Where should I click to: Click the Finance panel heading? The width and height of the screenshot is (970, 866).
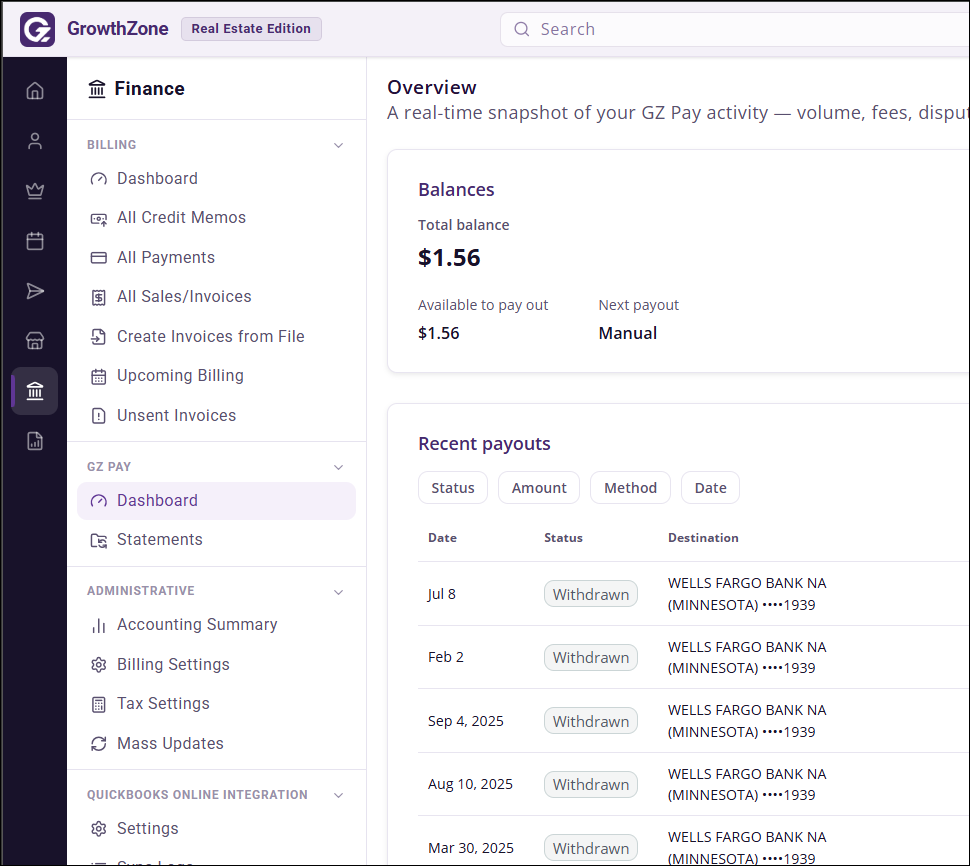coord(149,89)
